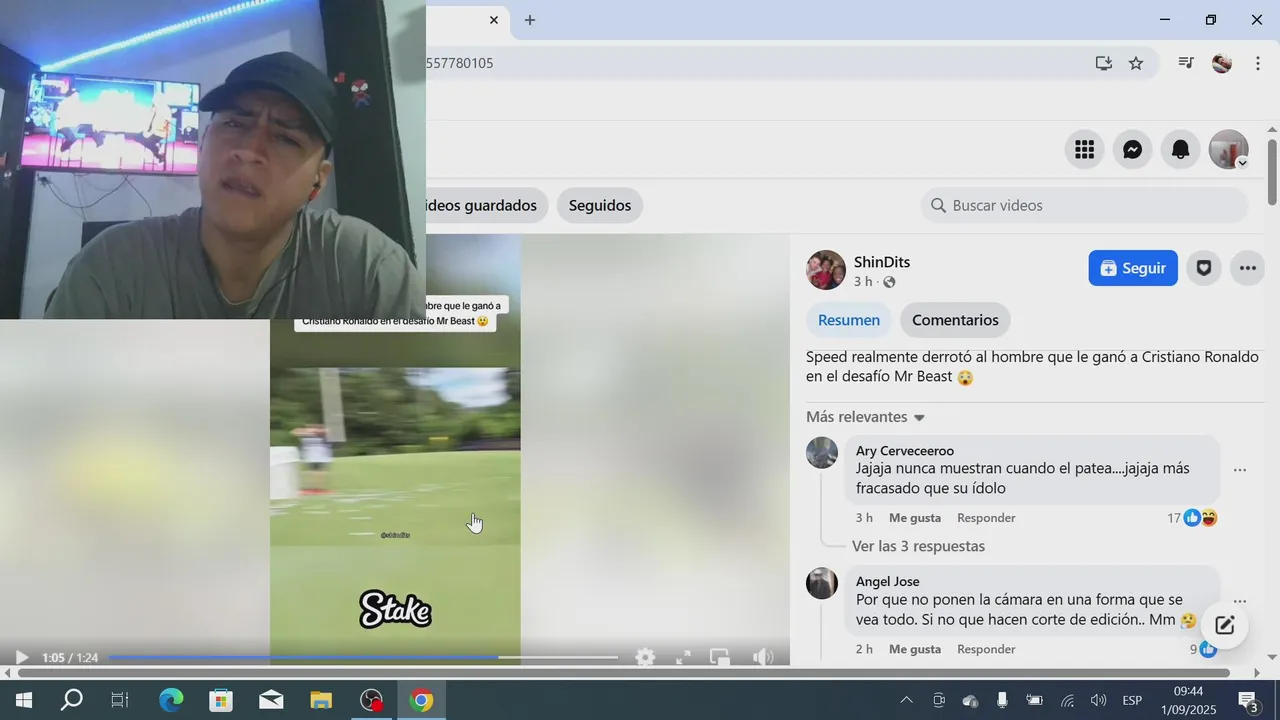Open the Chrome profile avatar
This screenshot has height=720, width=1280.
coord(1222,63)
